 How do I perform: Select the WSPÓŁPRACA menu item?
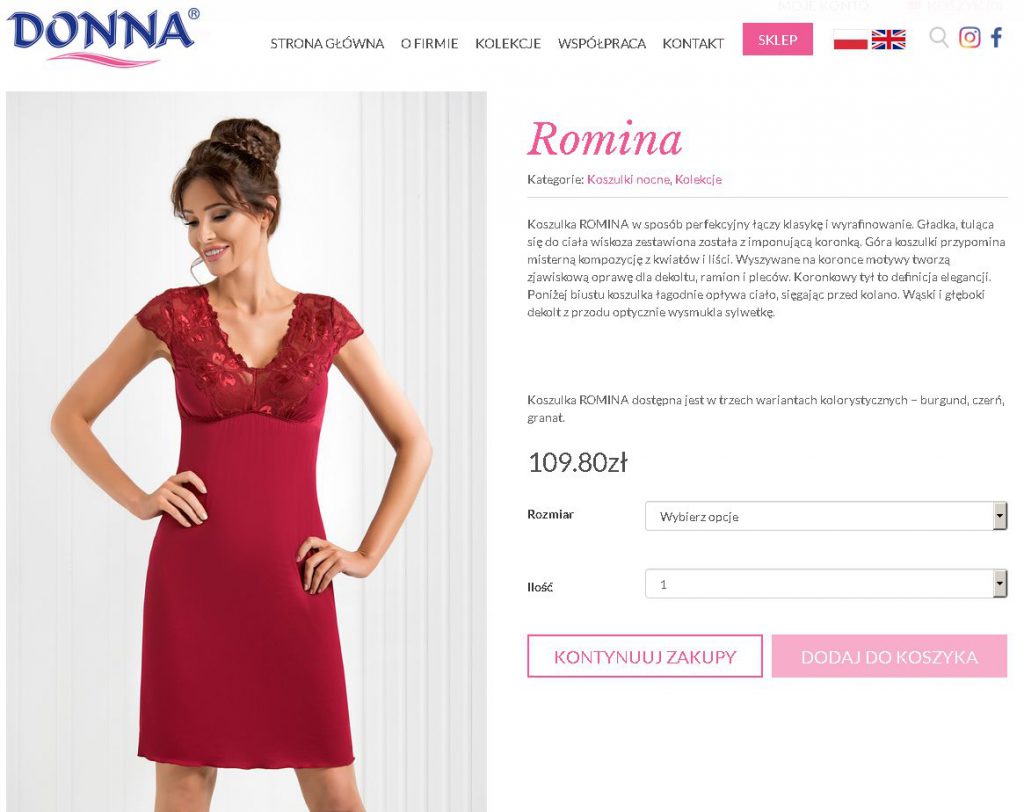click(601, 44)
